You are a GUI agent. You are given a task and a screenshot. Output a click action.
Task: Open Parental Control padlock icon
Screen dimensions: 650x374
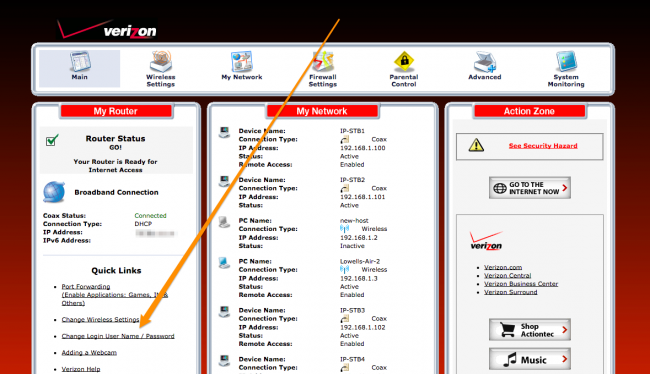404,62
